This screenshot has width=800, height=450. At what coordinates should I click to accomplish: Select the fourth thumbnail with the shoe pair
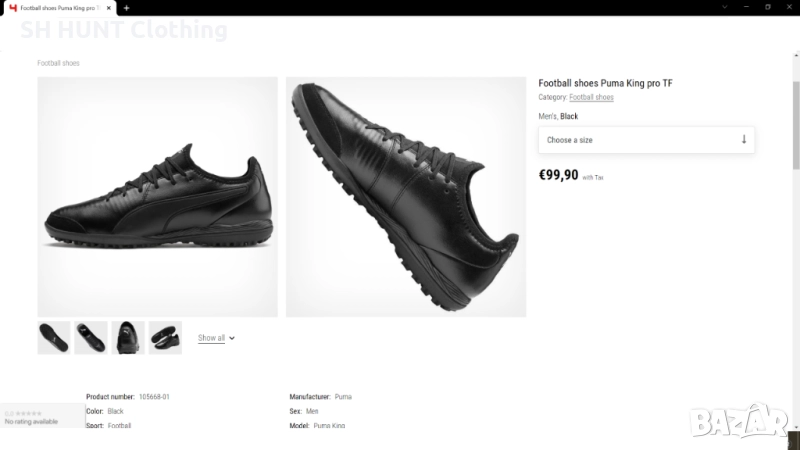click(x=165, y=338)
